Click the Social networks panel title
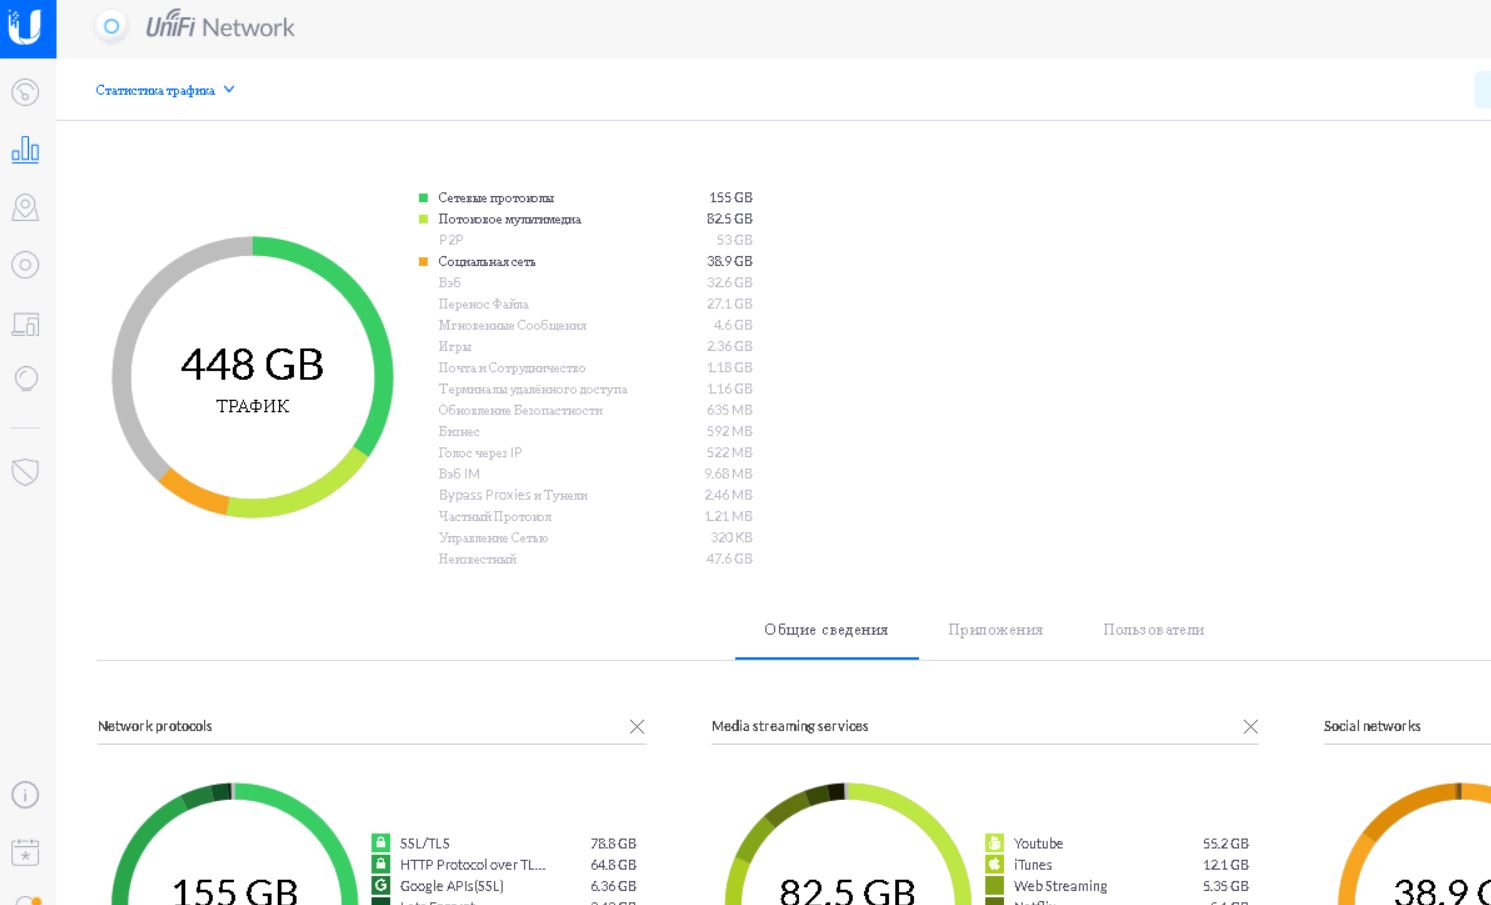The image size is (1491, 905). (1372, 726)
